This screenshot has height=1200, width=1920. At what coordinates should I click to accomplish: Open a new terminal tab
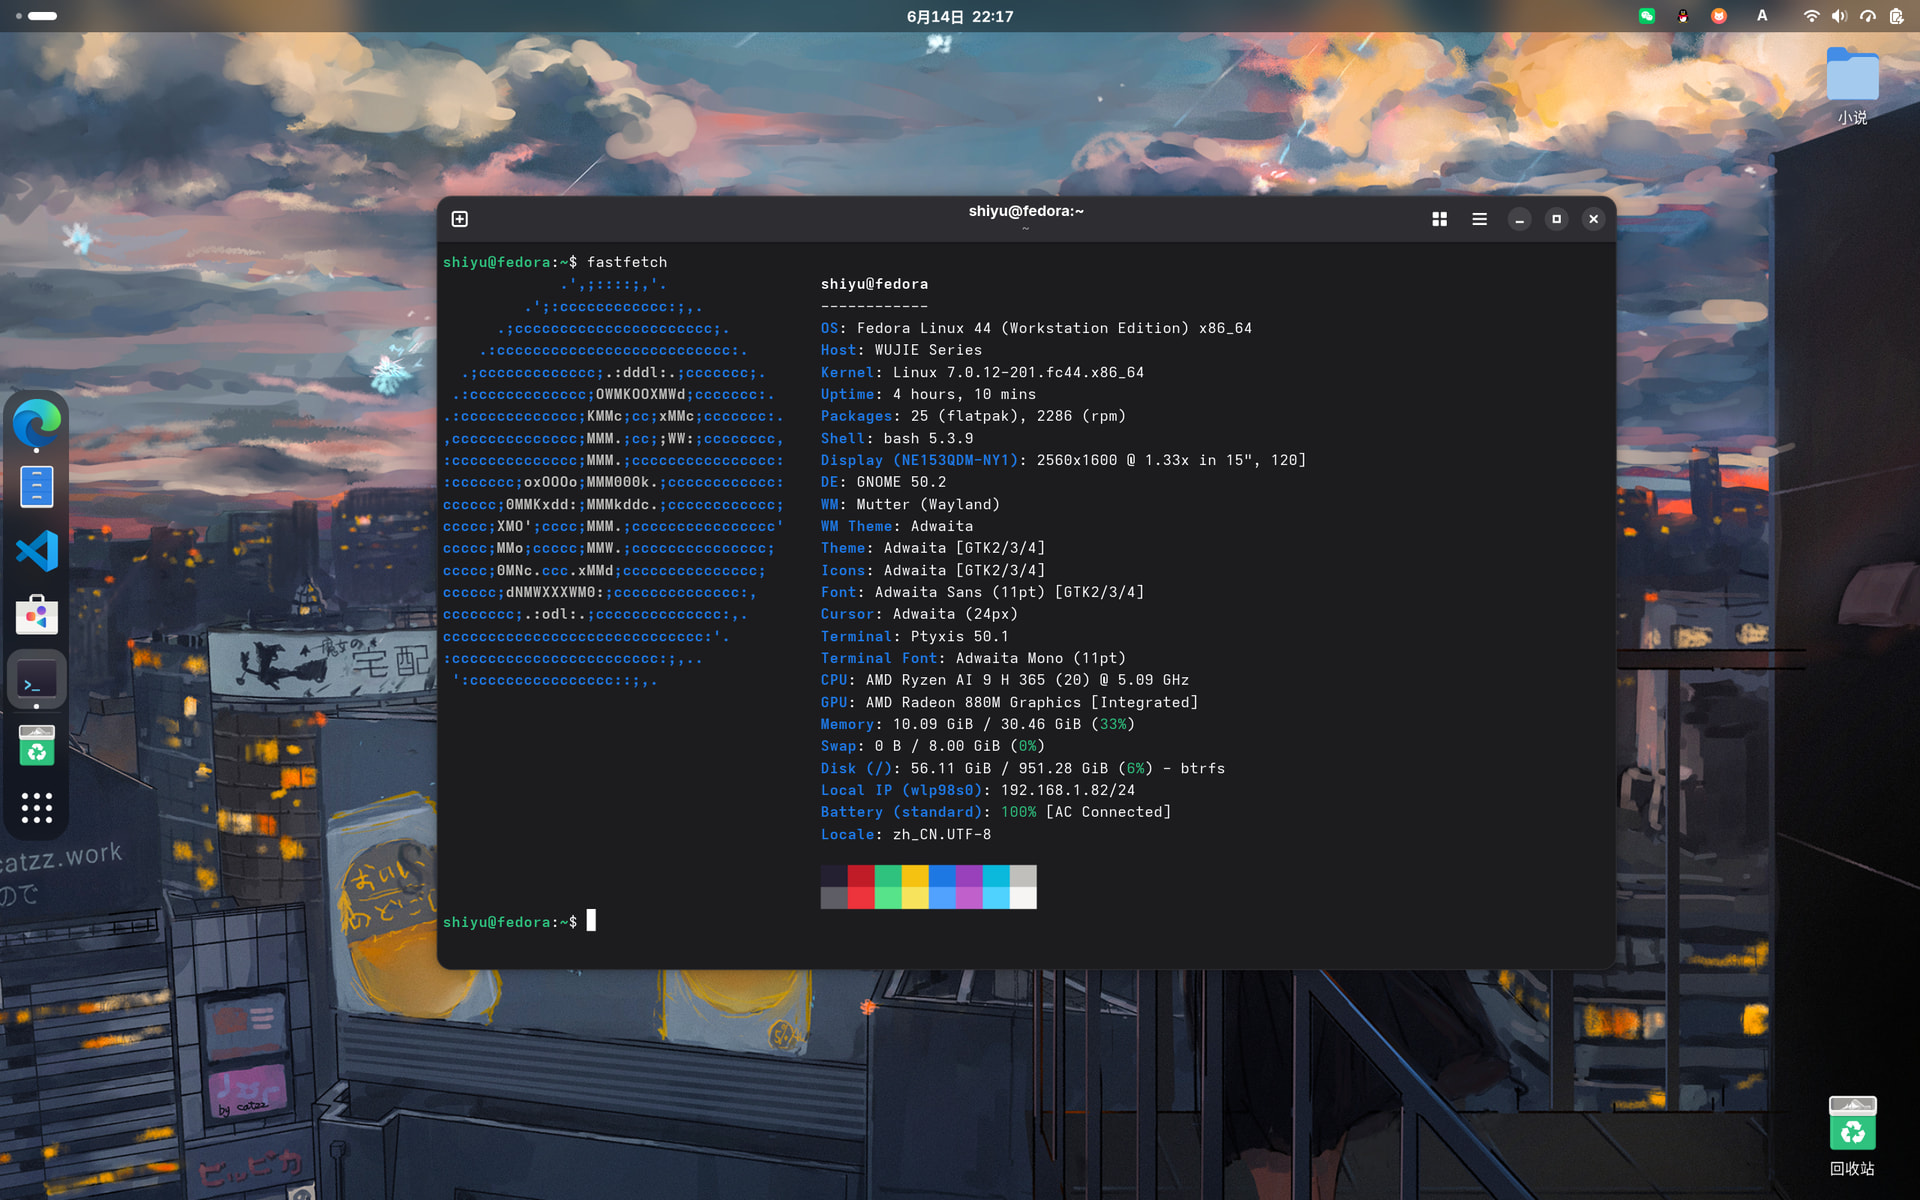[x=460, y=219]
